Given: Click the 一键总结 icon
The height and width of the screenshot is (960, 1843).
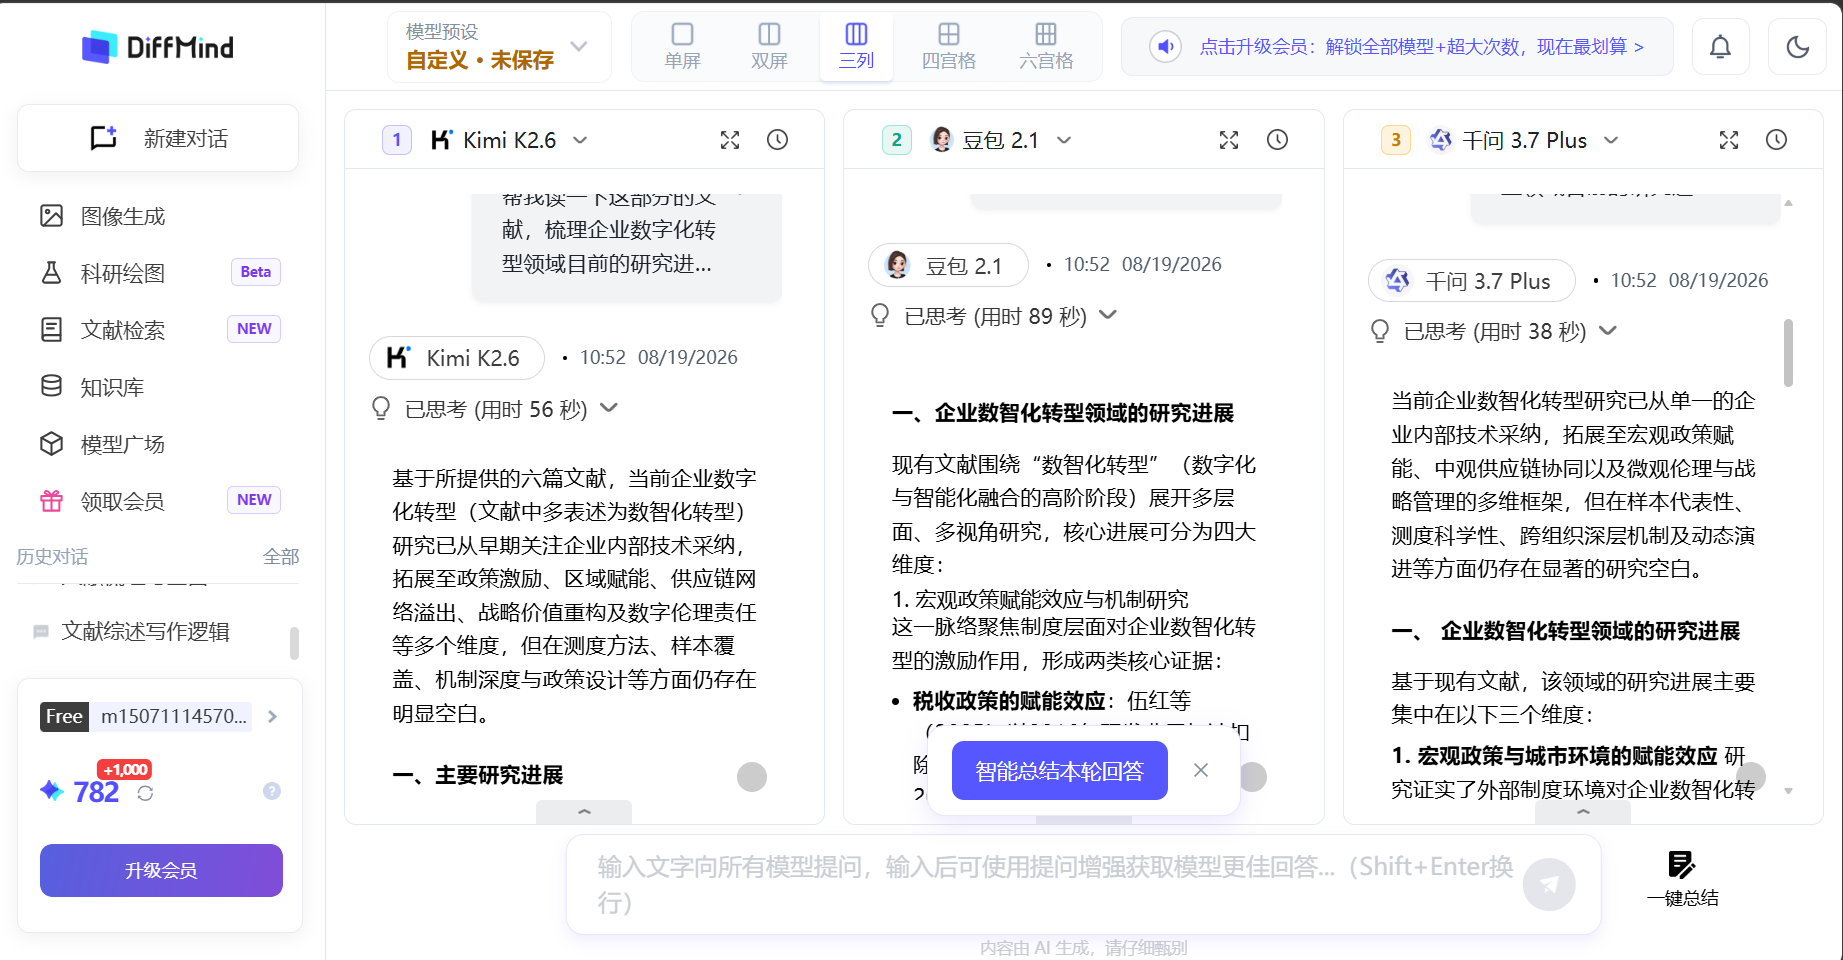Looking at the screenshot, I should (x=1682, y=865).
